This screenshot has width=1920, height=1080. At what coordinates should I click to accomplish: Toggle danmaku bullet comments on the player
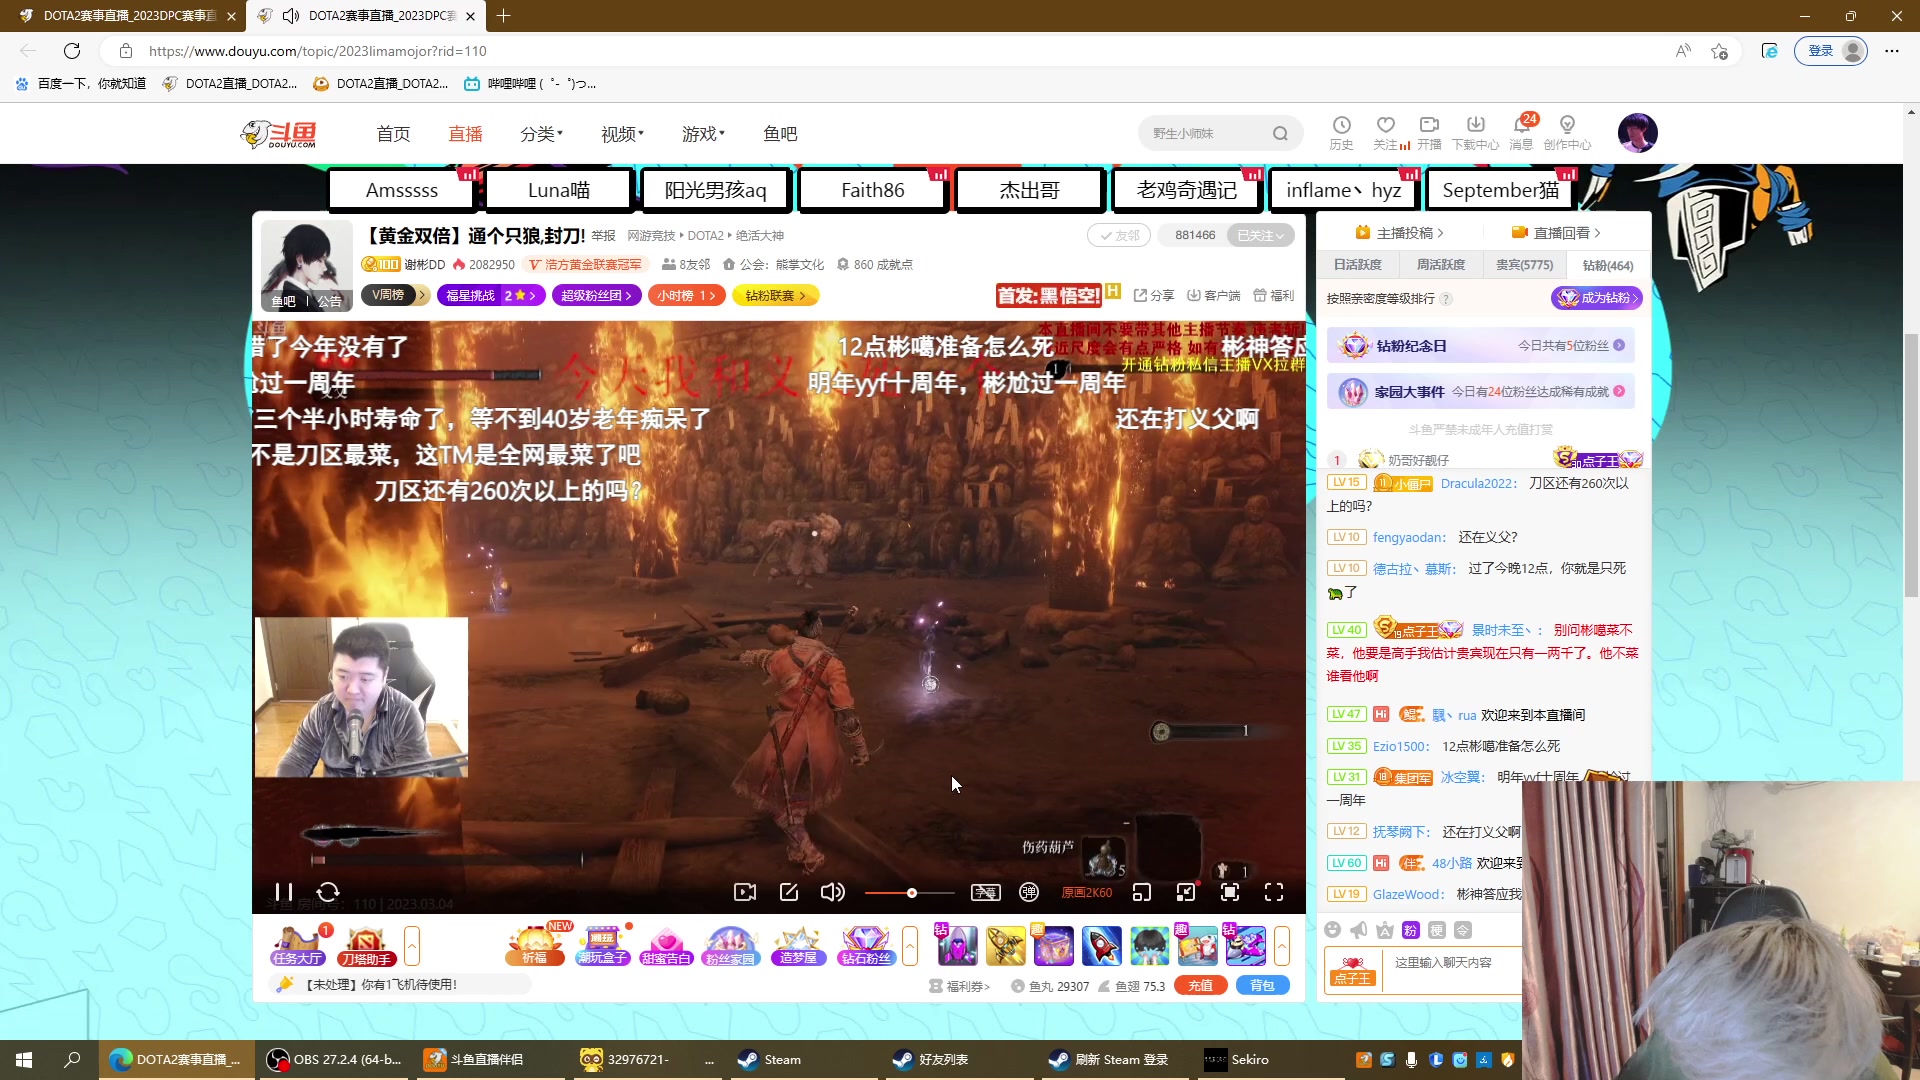(x=1029, y=892)
